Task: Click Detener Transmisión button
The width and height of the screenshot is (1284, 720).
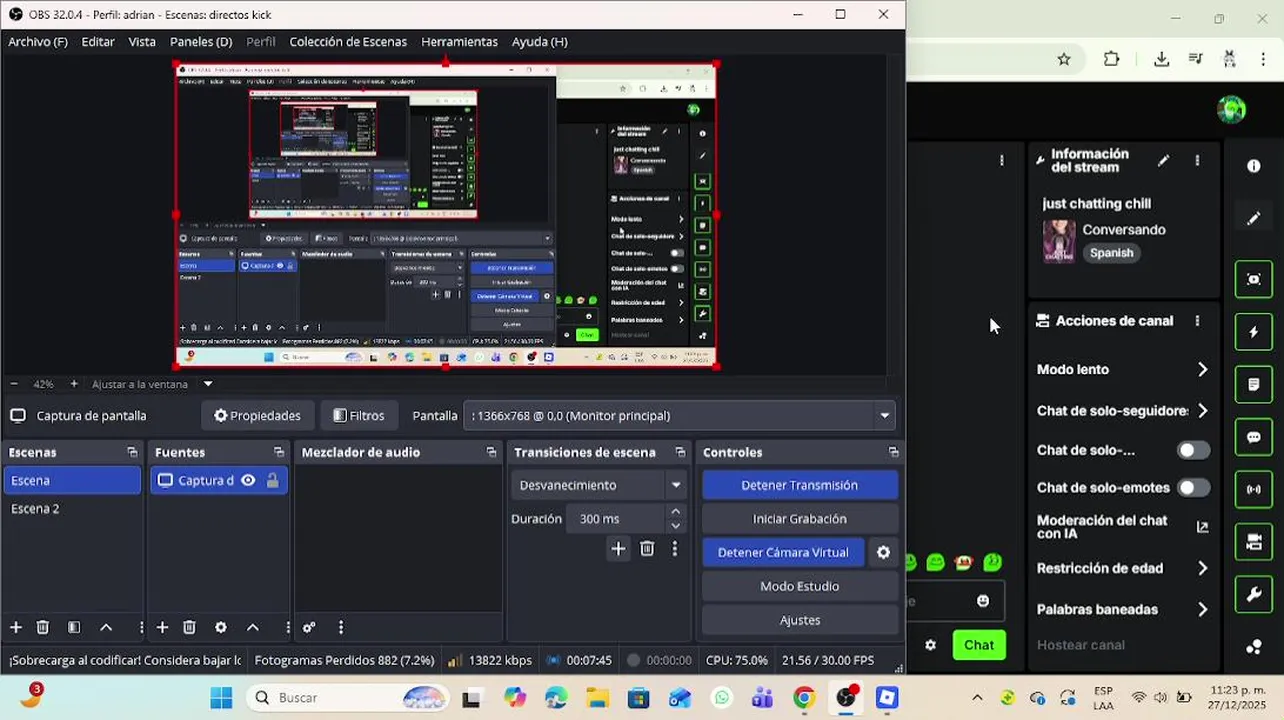Action: coord(800,485)
